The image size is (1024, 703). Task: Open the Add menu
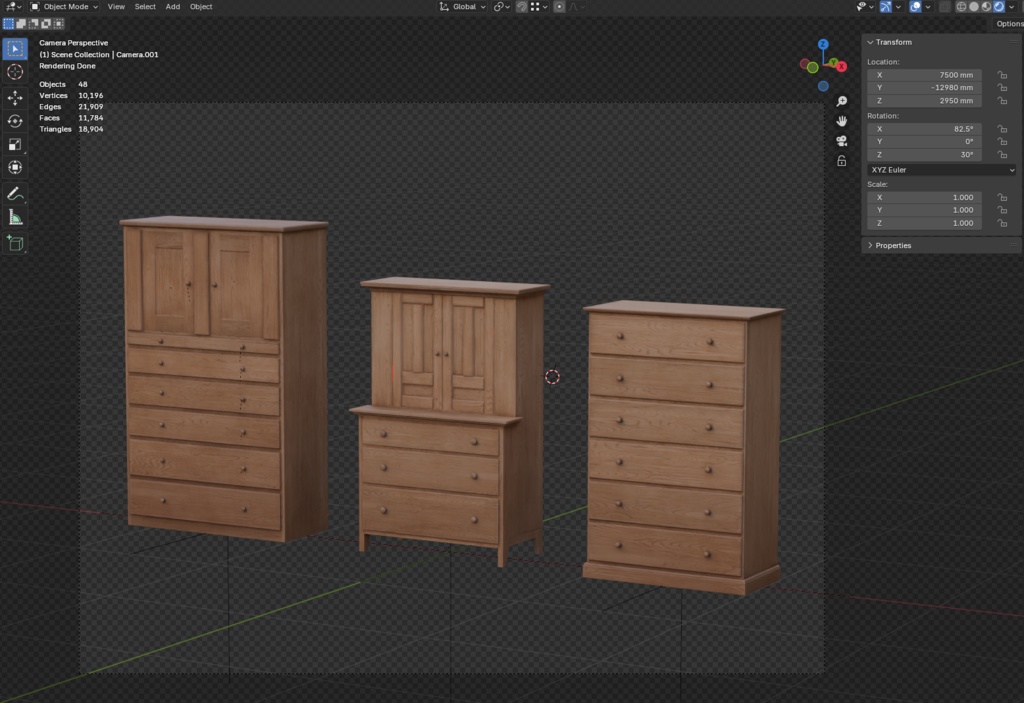tap(173, 7)
